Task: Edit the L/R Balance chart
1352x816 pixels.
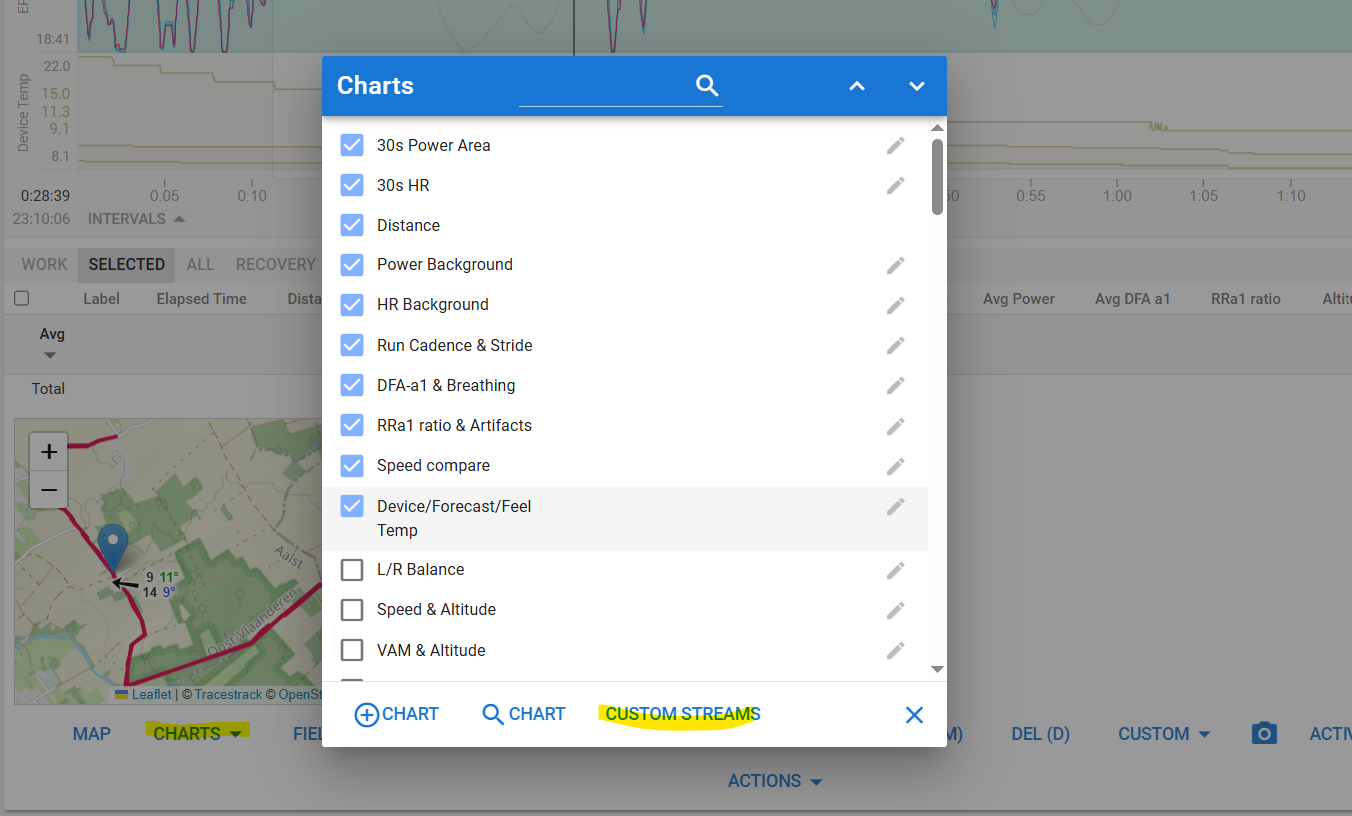Action: click(896, 570)
